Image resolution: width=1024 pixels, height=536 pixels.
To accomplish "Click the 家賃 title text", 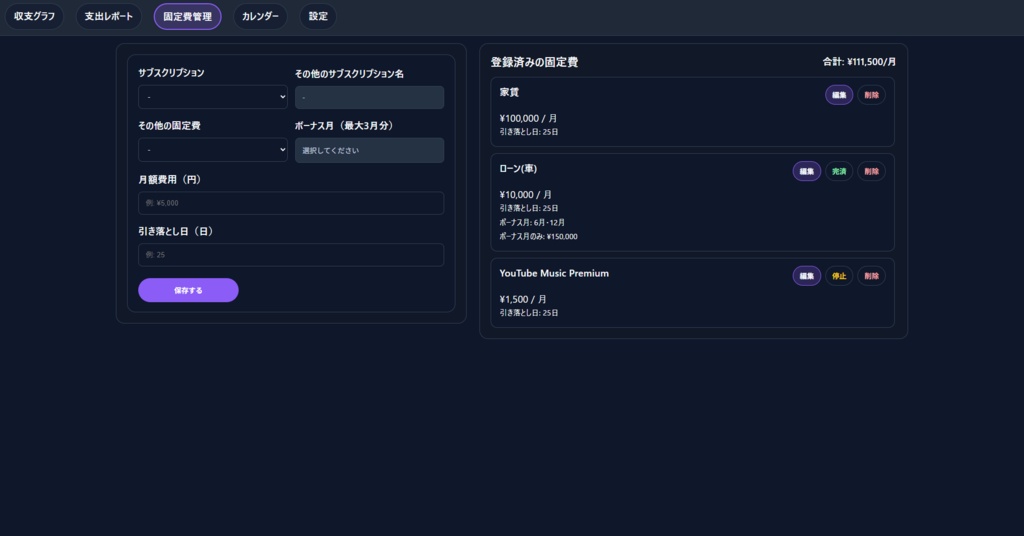I will click(509, 93).
